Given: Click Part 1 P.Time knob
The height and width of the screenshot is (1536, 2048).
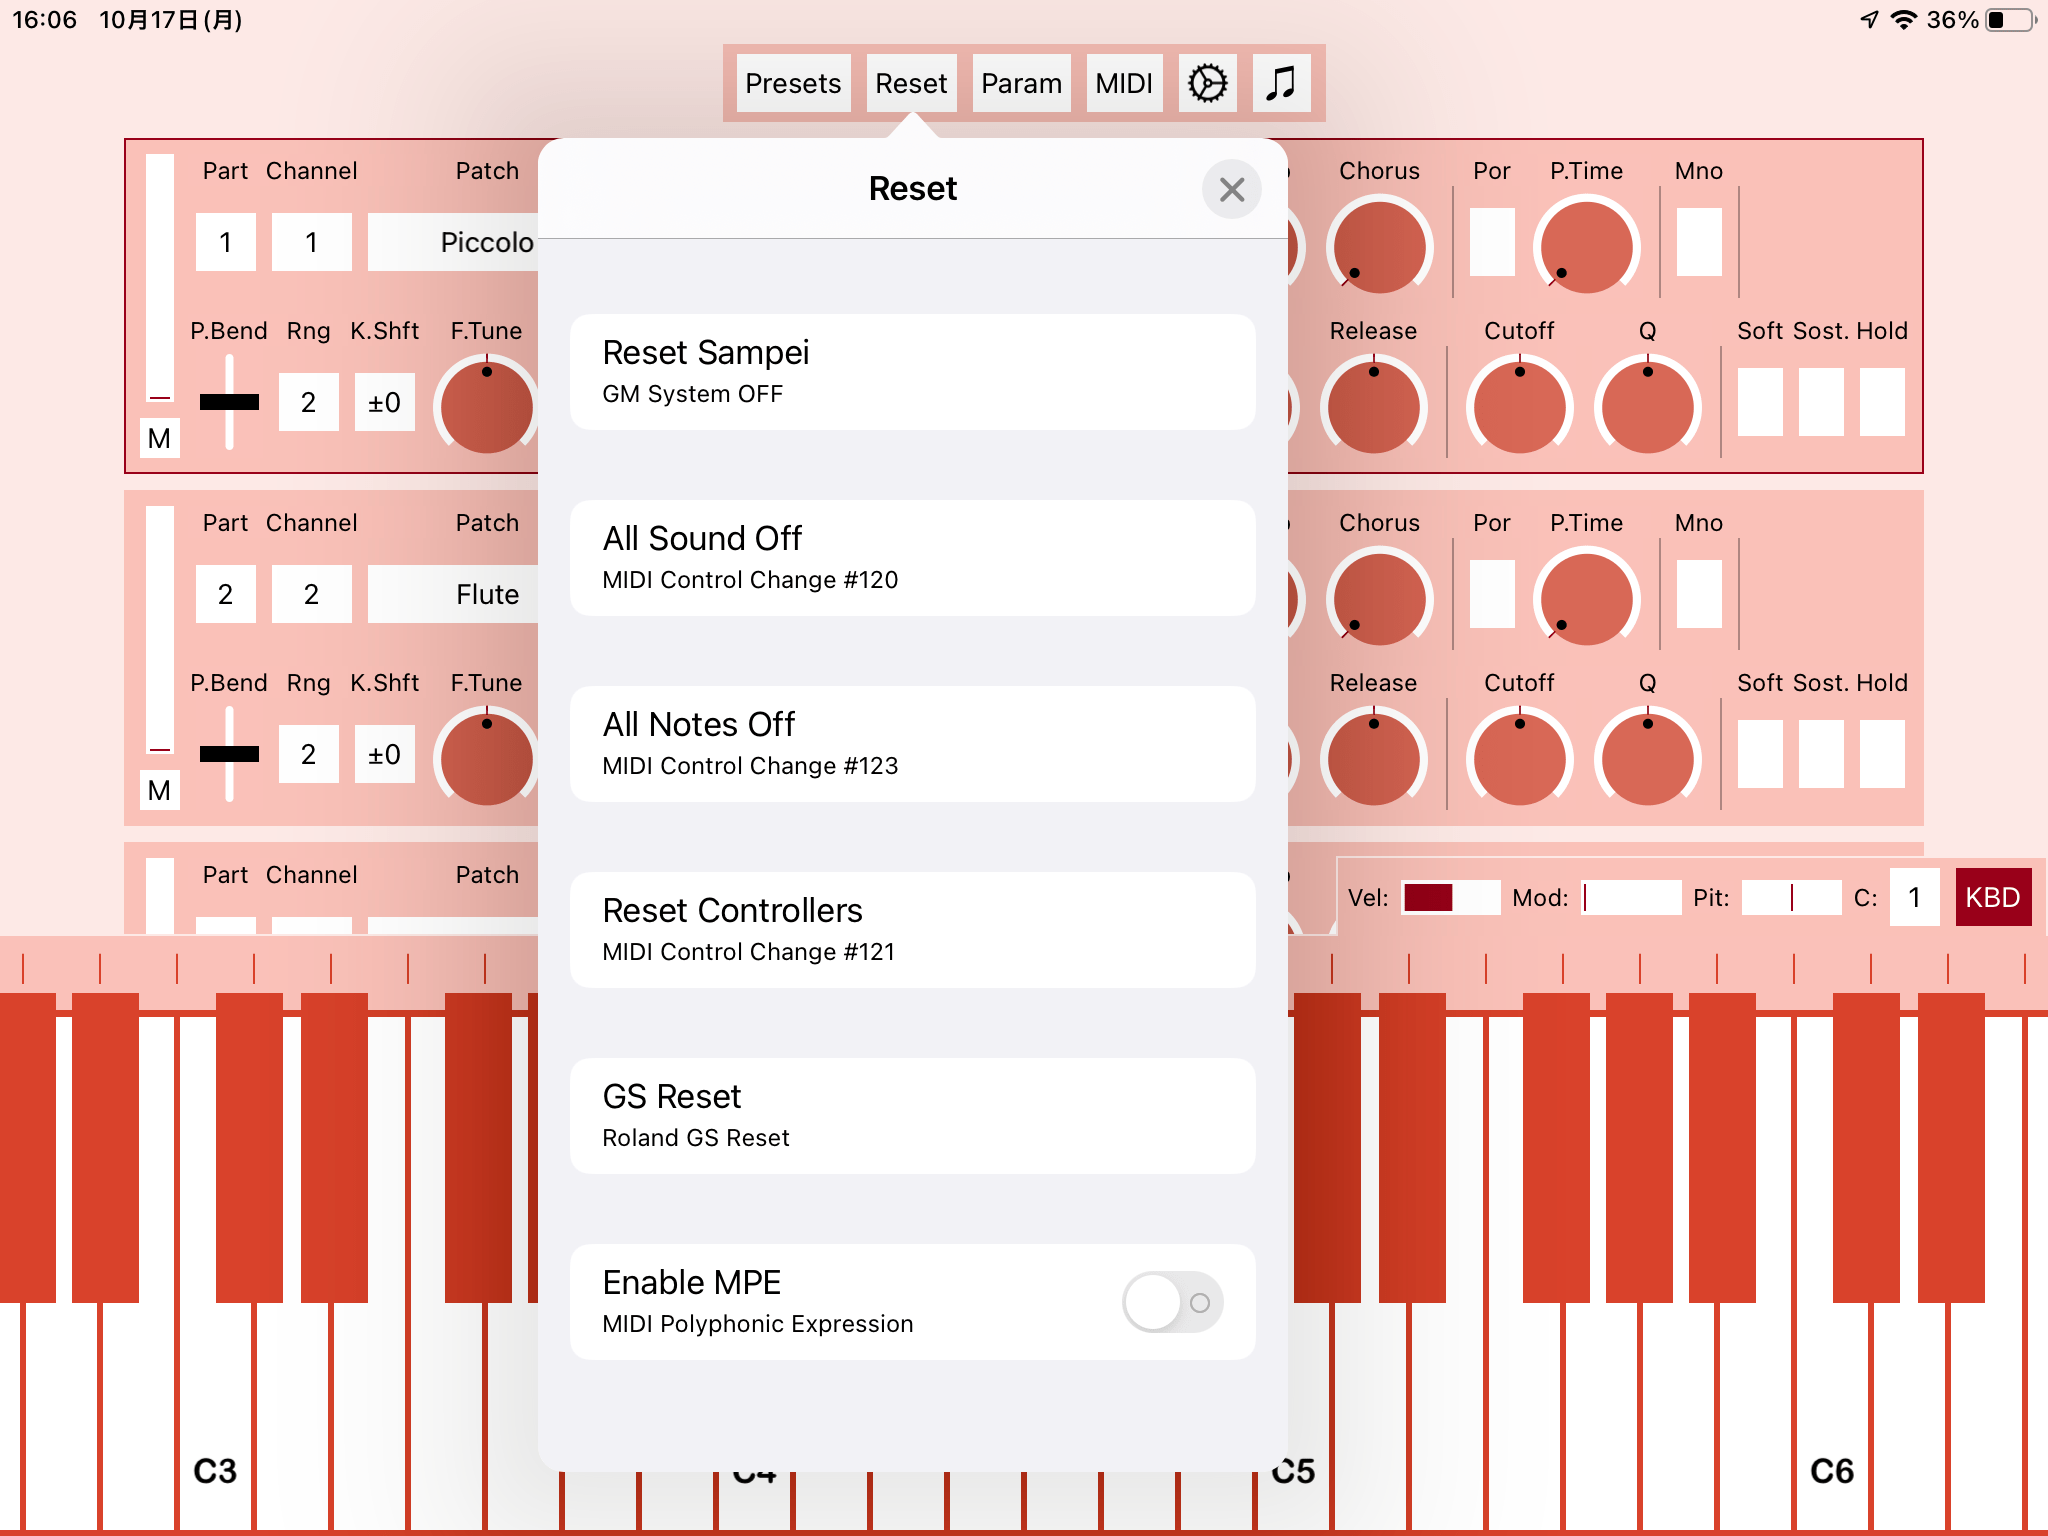Looking at the screenshot, I should pos(1586,247).
